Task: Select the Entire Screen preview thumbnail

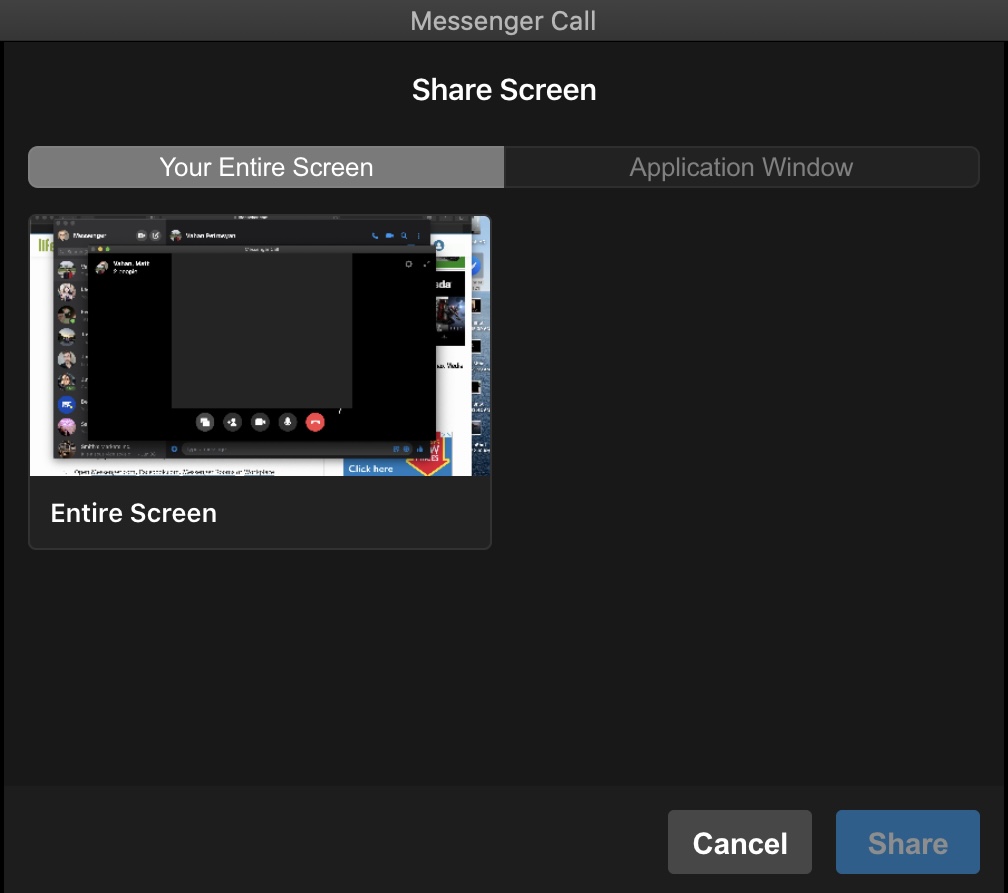Action: point(260,344)
